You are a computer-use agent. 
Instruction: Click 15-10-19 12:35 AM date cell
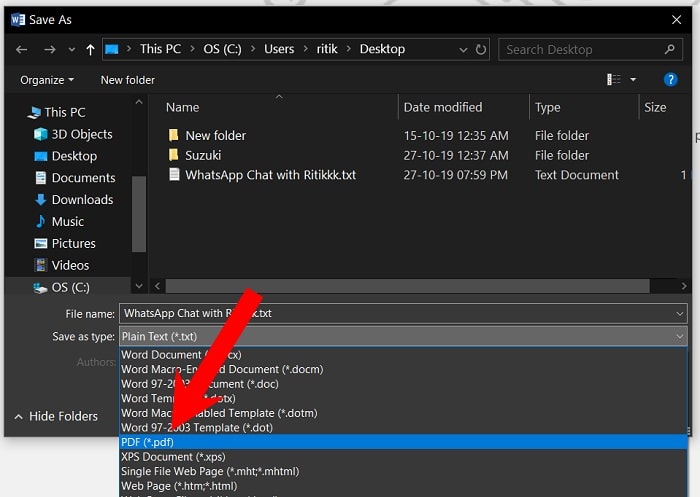pyautogui.click(x=456, y=135)
